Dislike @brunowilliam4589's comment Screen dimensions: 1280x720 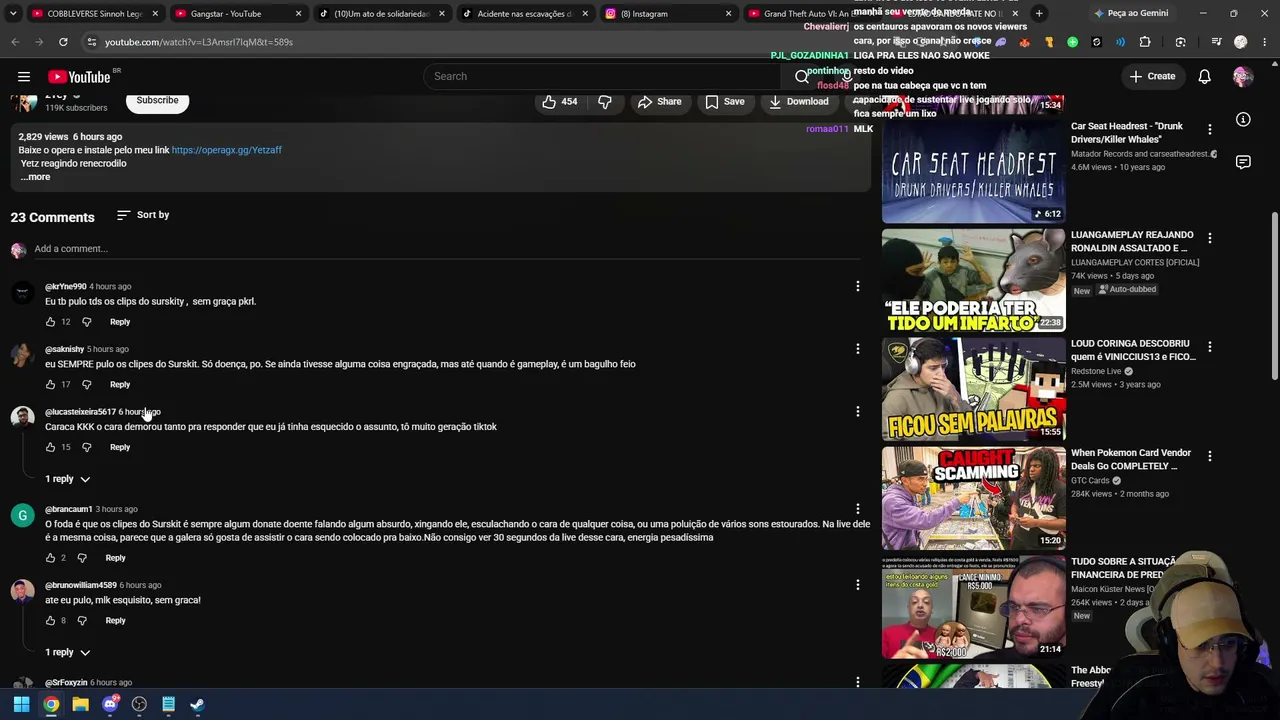pyautogui.click(x=82, y=621)
